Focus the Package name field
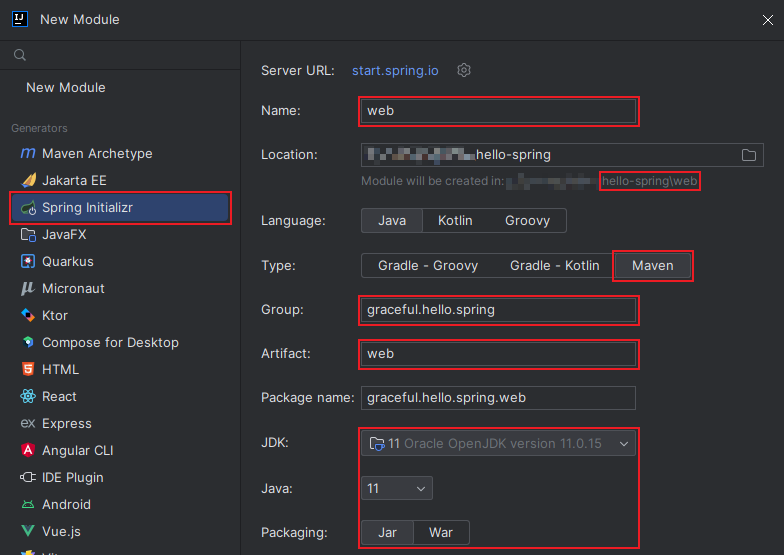This screenshot has height=555, width=784. pyautogui.click(x=498, y=398)
